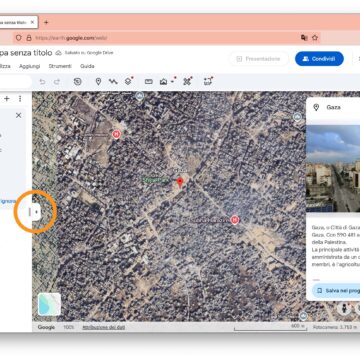Open the three-dot menu in left panel
Image resolution: width=360 pixels, height=360 pixels.
click(x=20, y=99)
